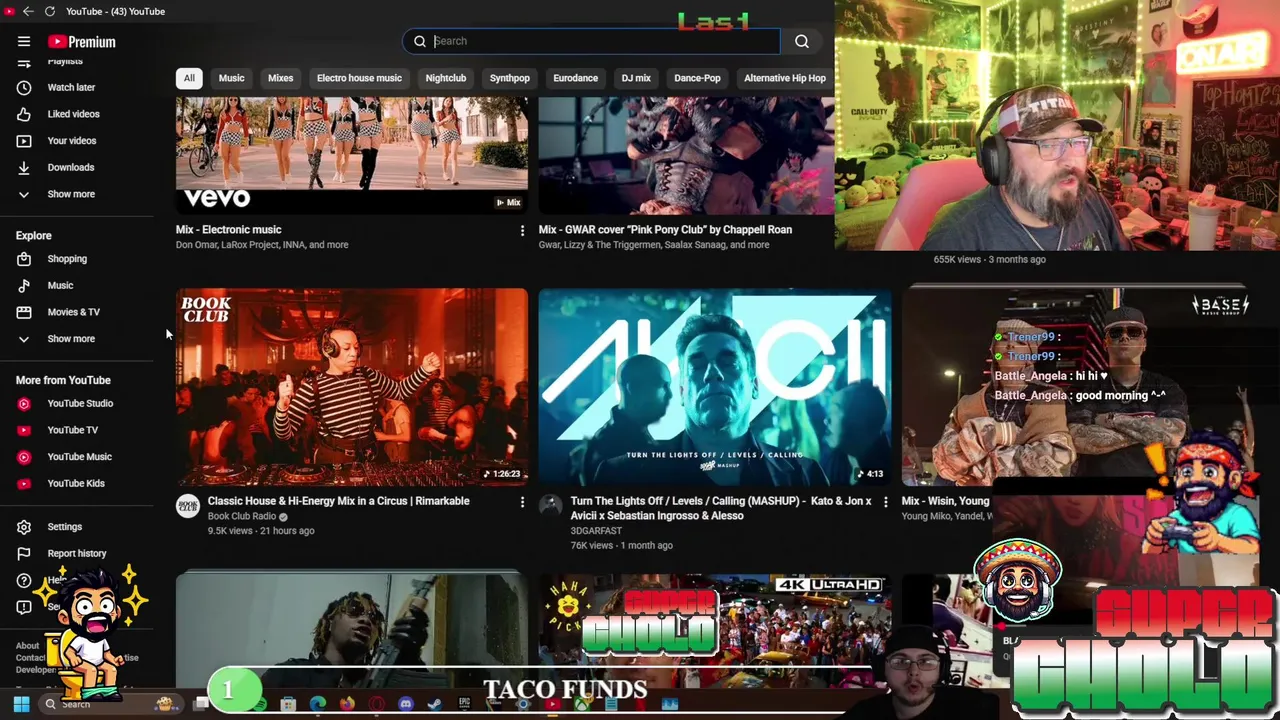Filter by Eurodance chip
The image size is (1280, 720).
(x=576, y=78)
